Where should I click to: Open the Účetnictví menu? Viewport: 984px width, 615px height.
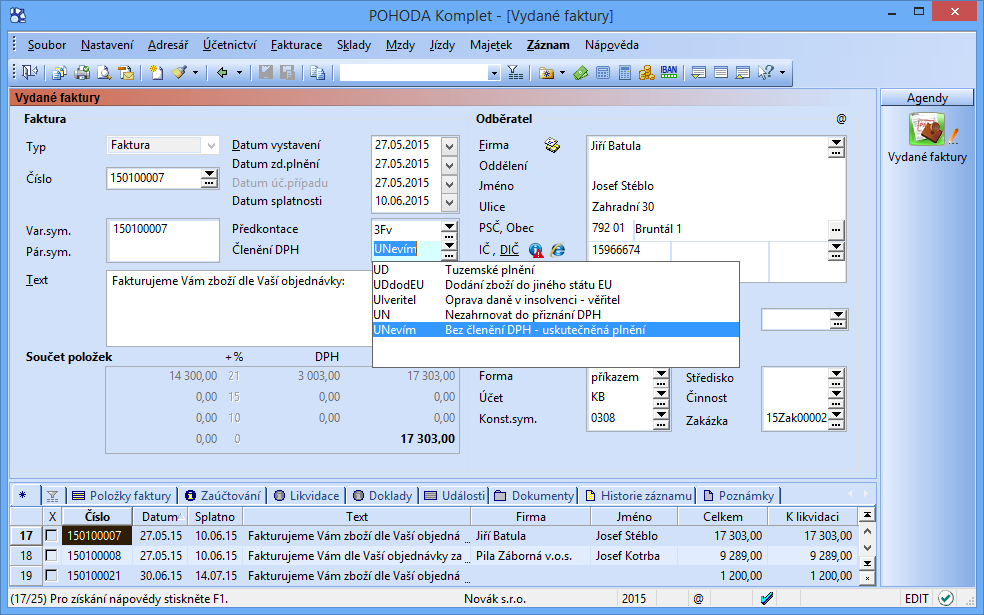(x=229, y=45)
